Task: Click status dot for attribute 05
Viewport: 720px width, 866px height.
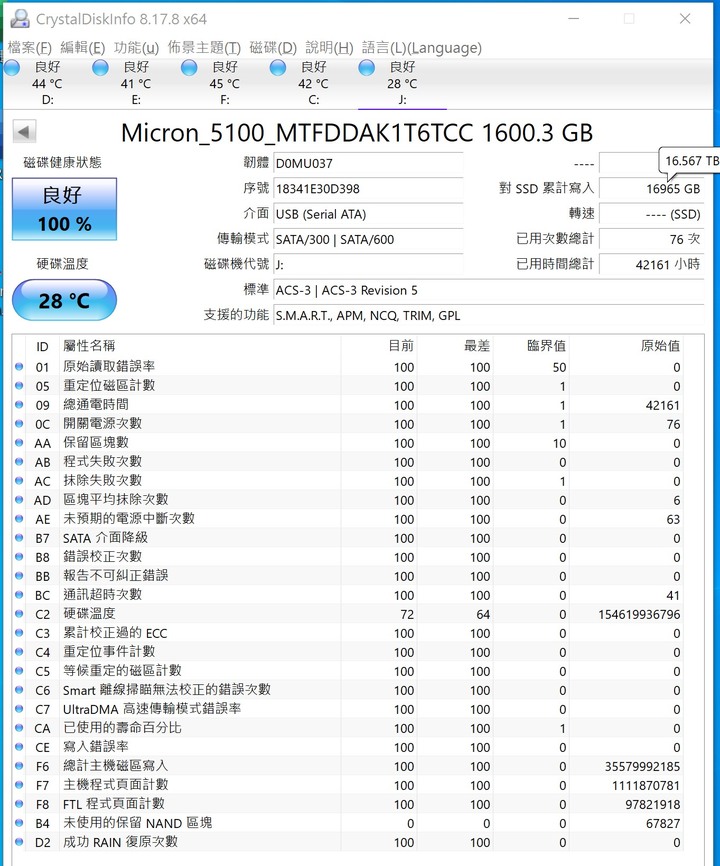Action: tap(19, 386)
